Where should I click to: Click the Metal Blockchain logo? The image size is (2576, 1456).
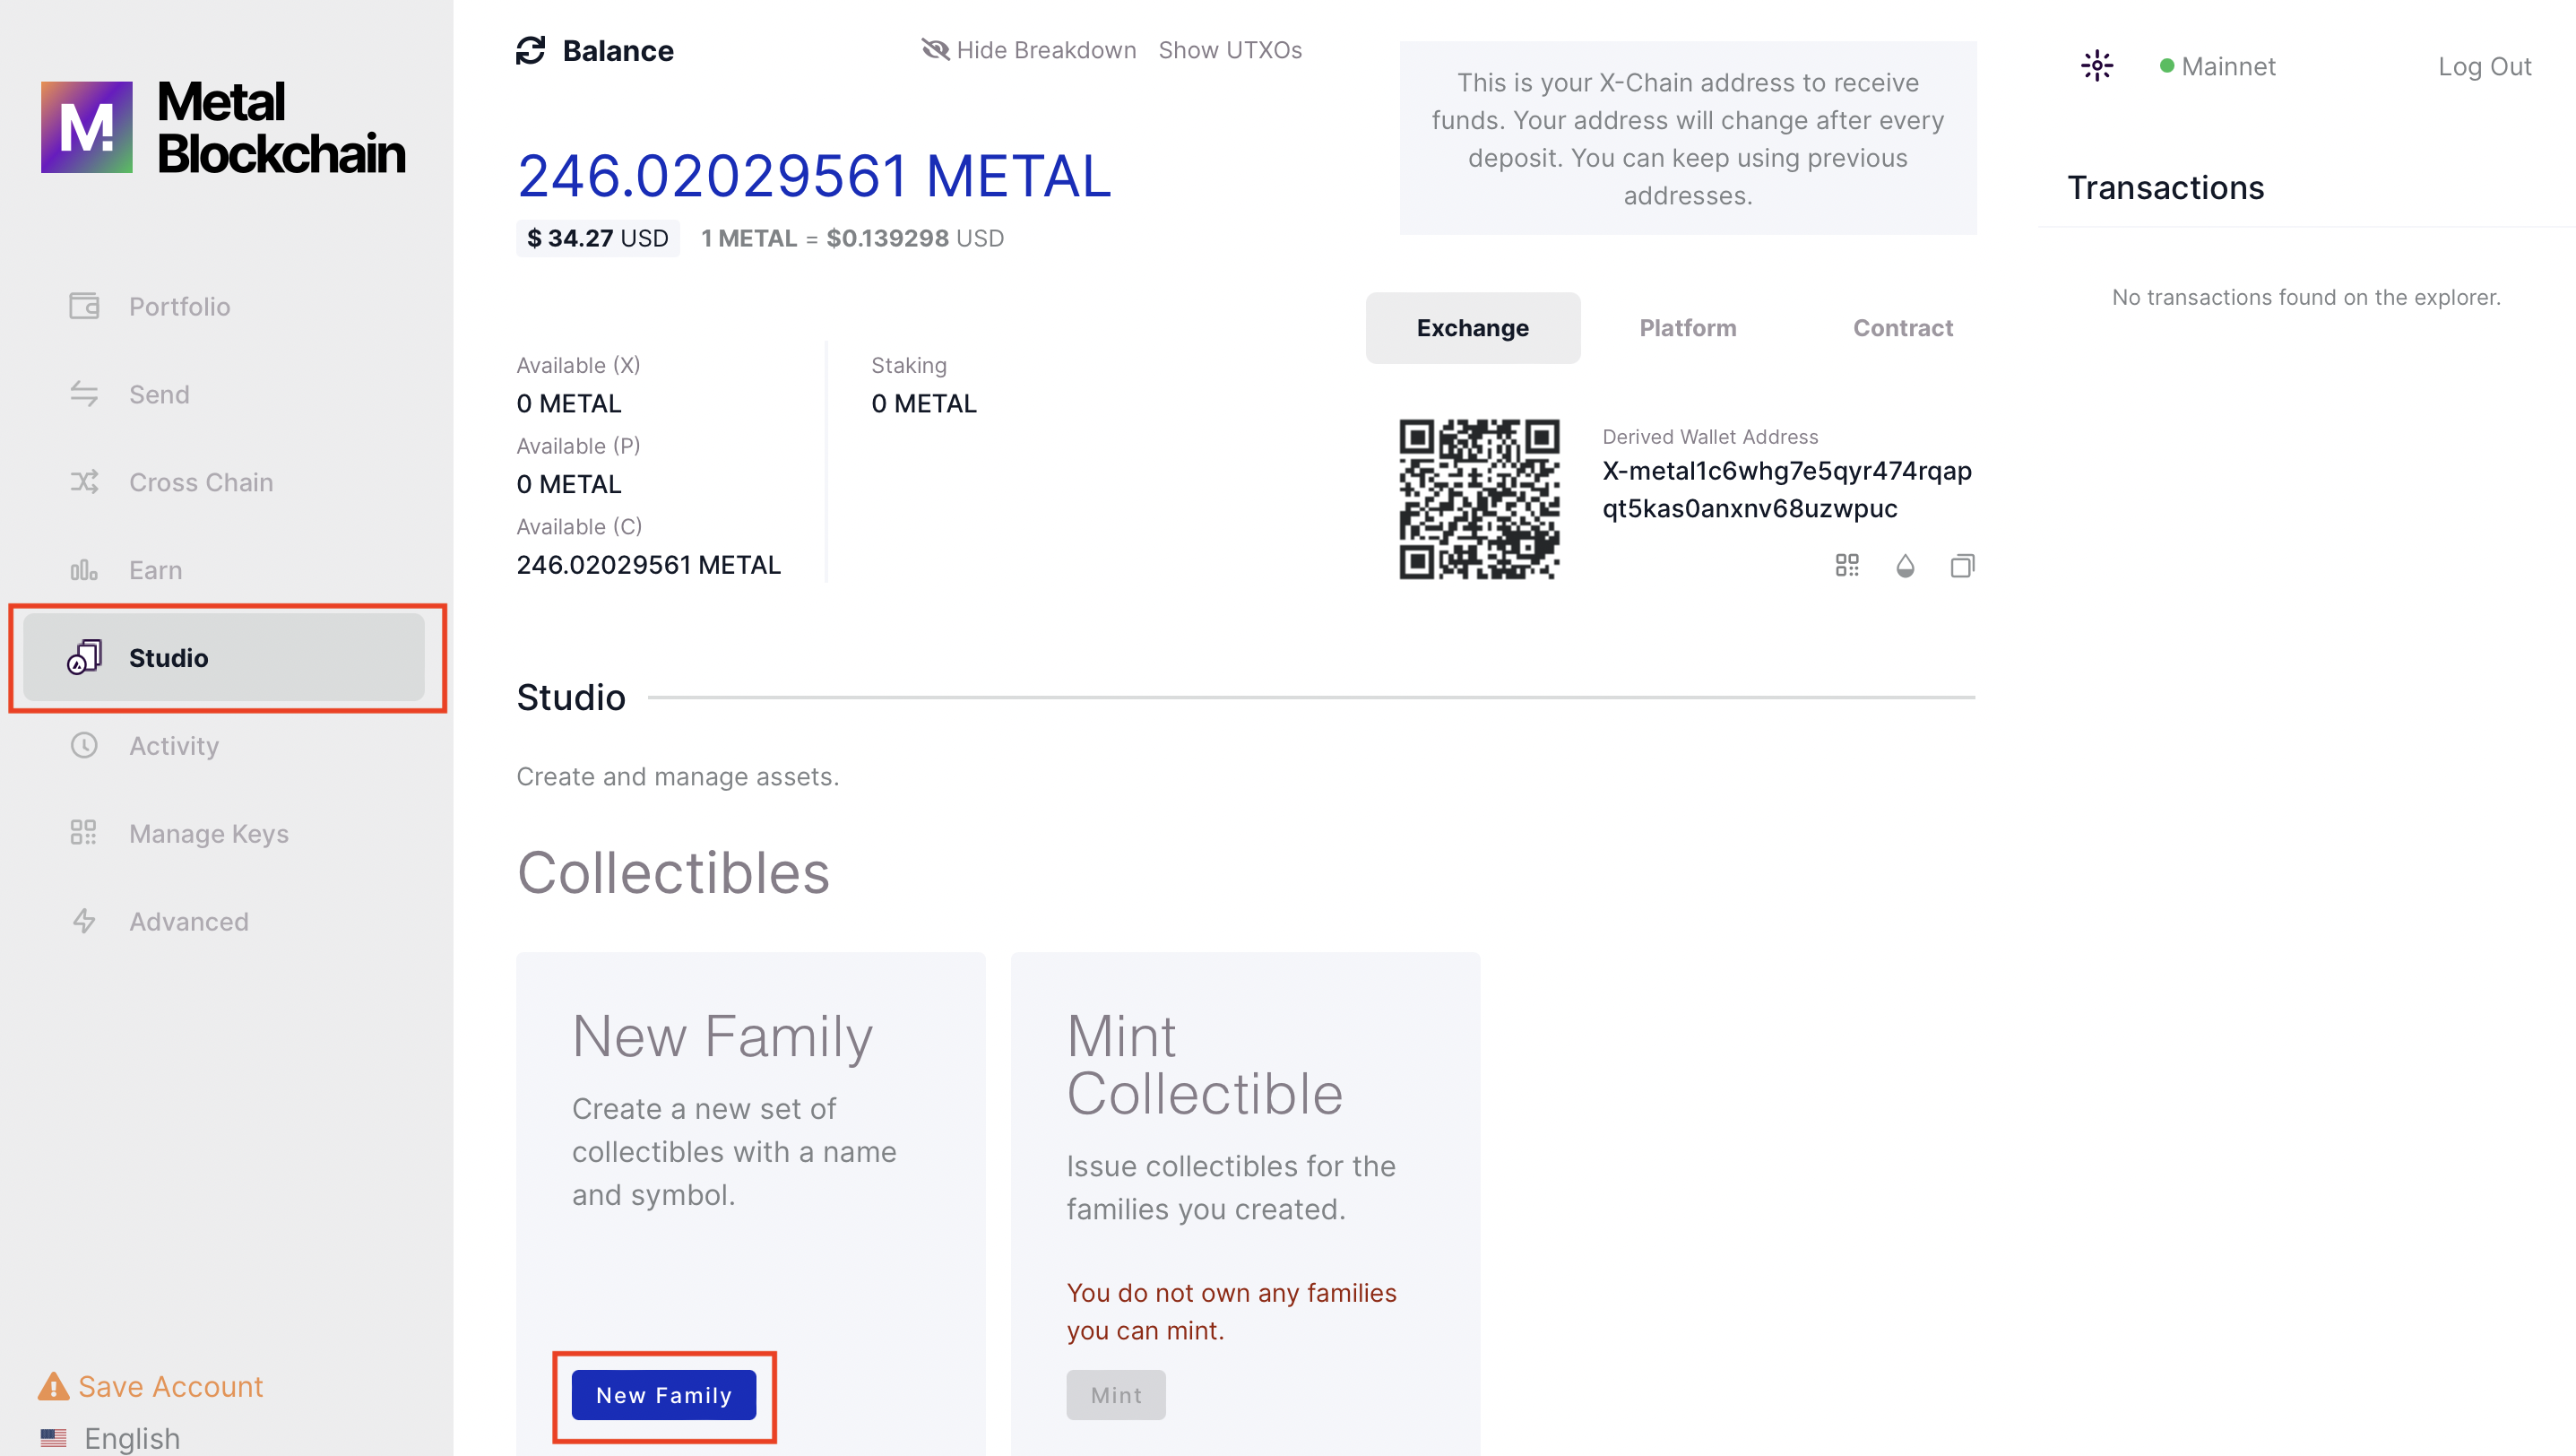point(222,128)
